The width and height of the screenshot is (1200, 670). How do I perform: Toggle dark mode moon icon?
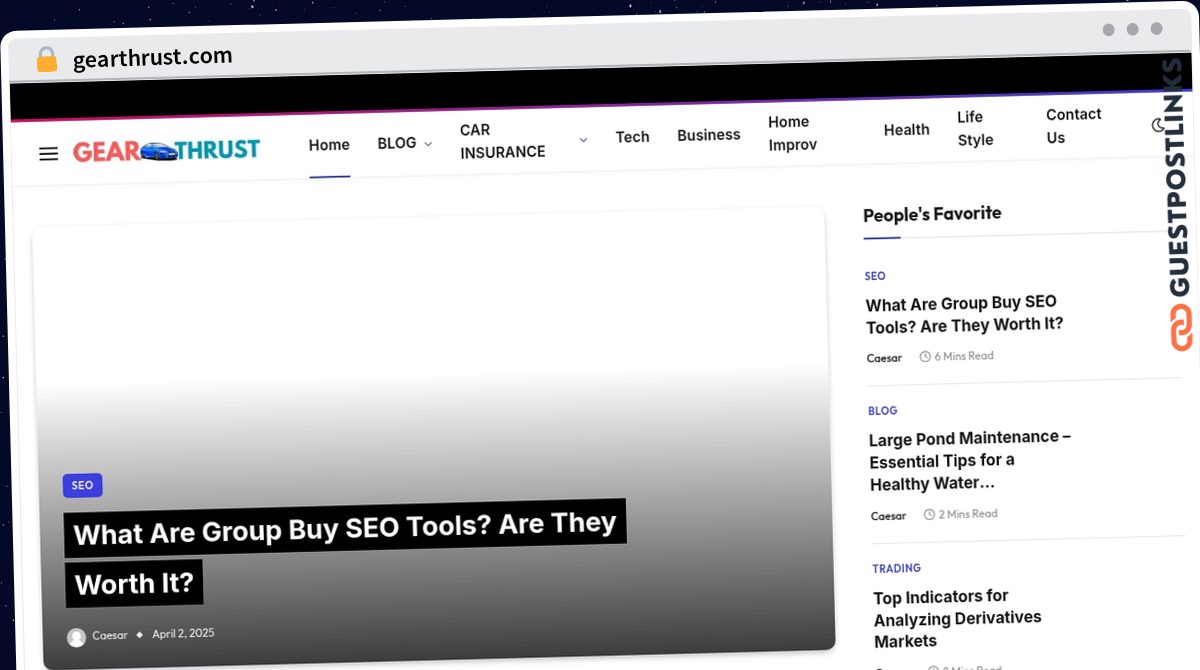(1159, 125)
